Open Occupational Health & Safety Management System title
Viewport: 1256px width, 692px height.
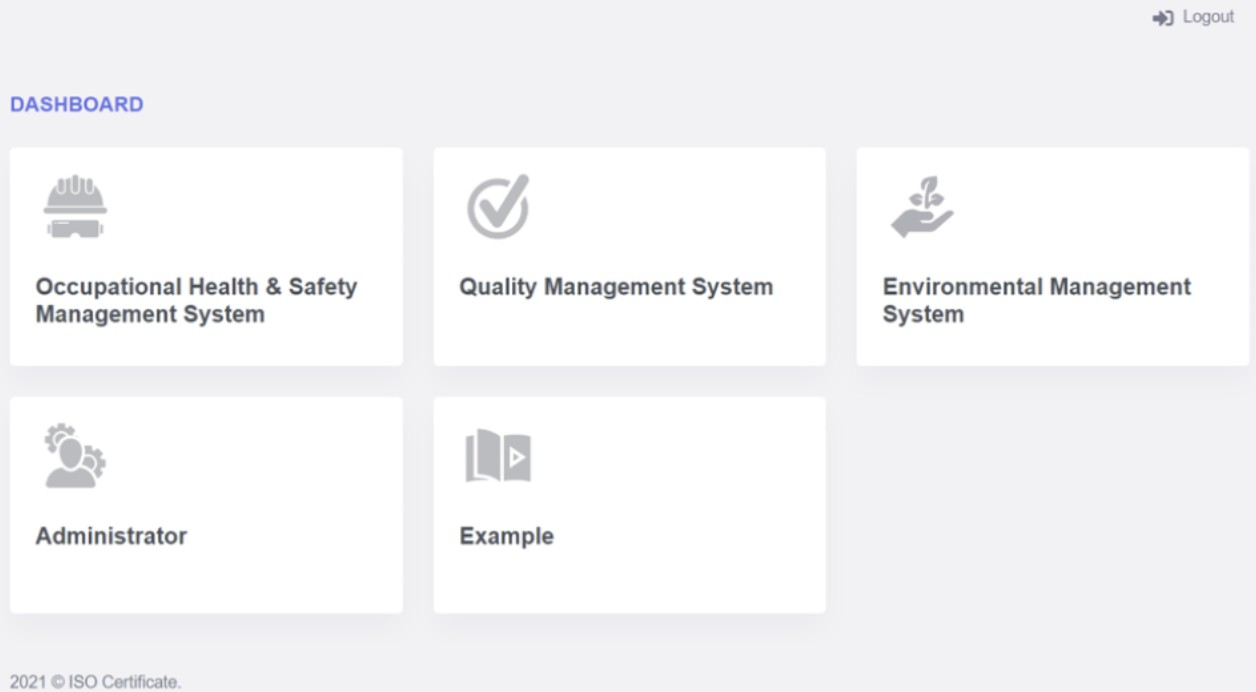click(196, 300)
